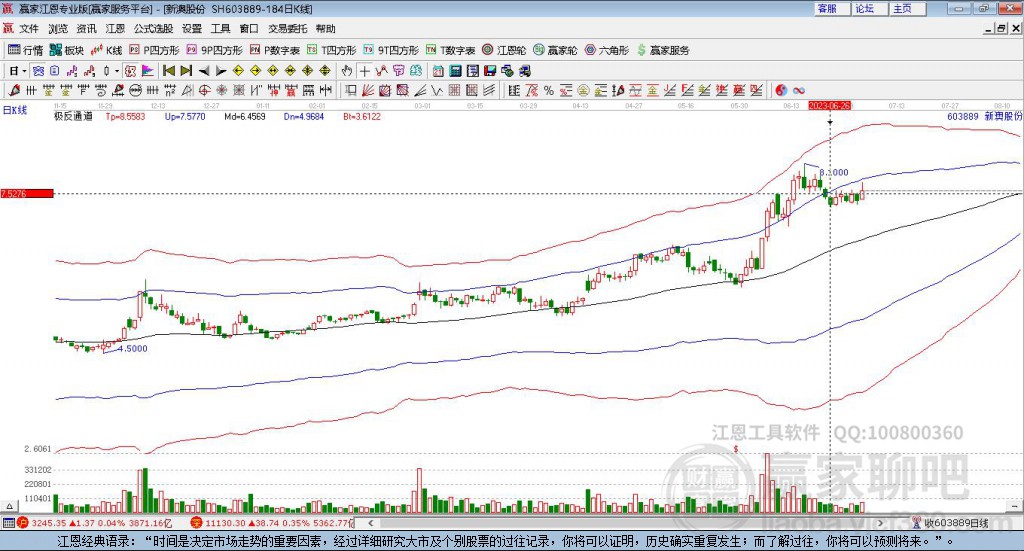Click the red 7.5276 price marker

27,194
